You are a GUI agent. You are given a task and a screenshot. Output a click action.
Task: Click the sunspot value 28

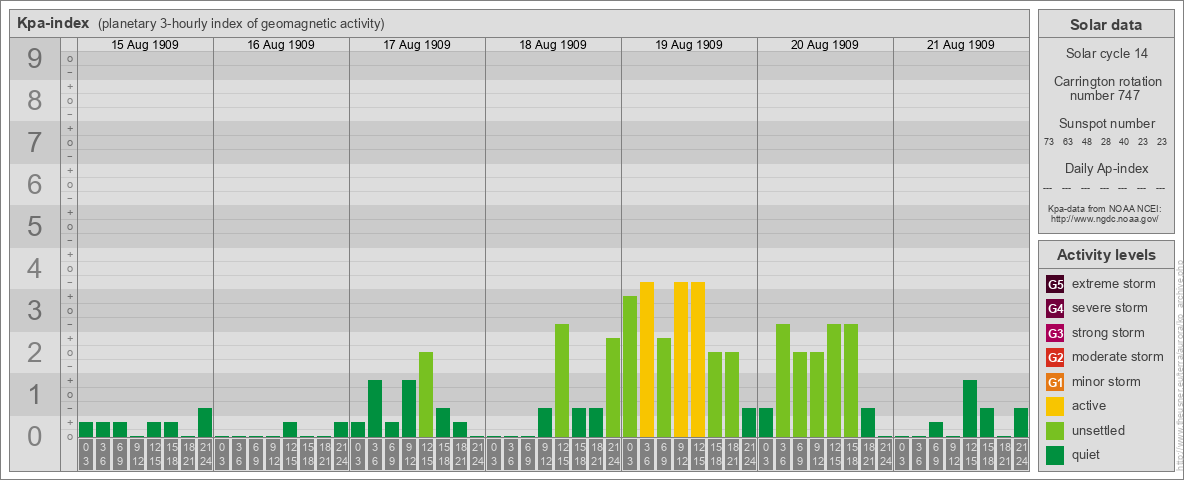(x=1105, y=142)
